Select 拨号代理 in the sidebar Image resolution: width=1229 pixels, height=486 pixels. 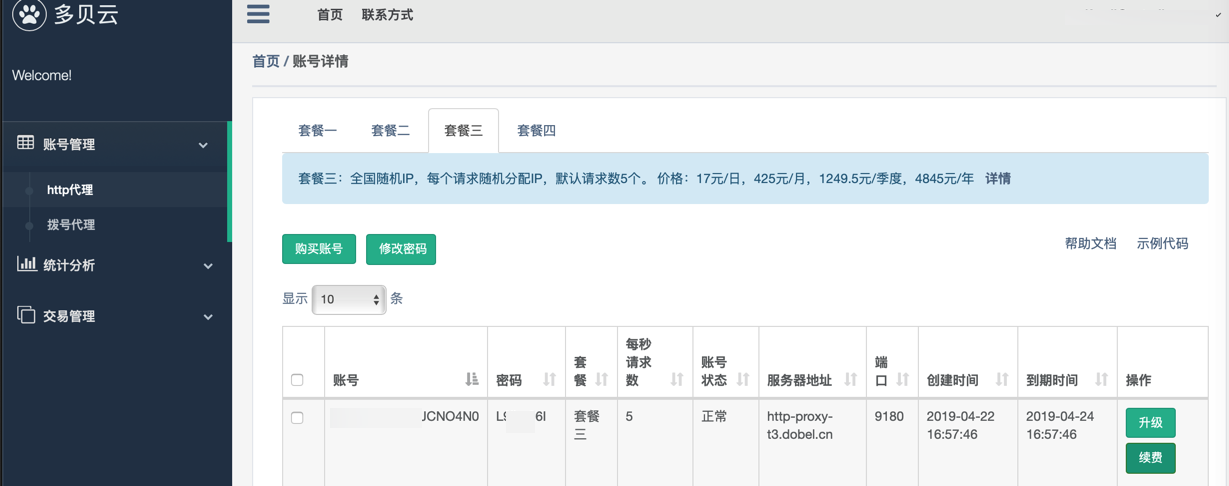(71, 225)
